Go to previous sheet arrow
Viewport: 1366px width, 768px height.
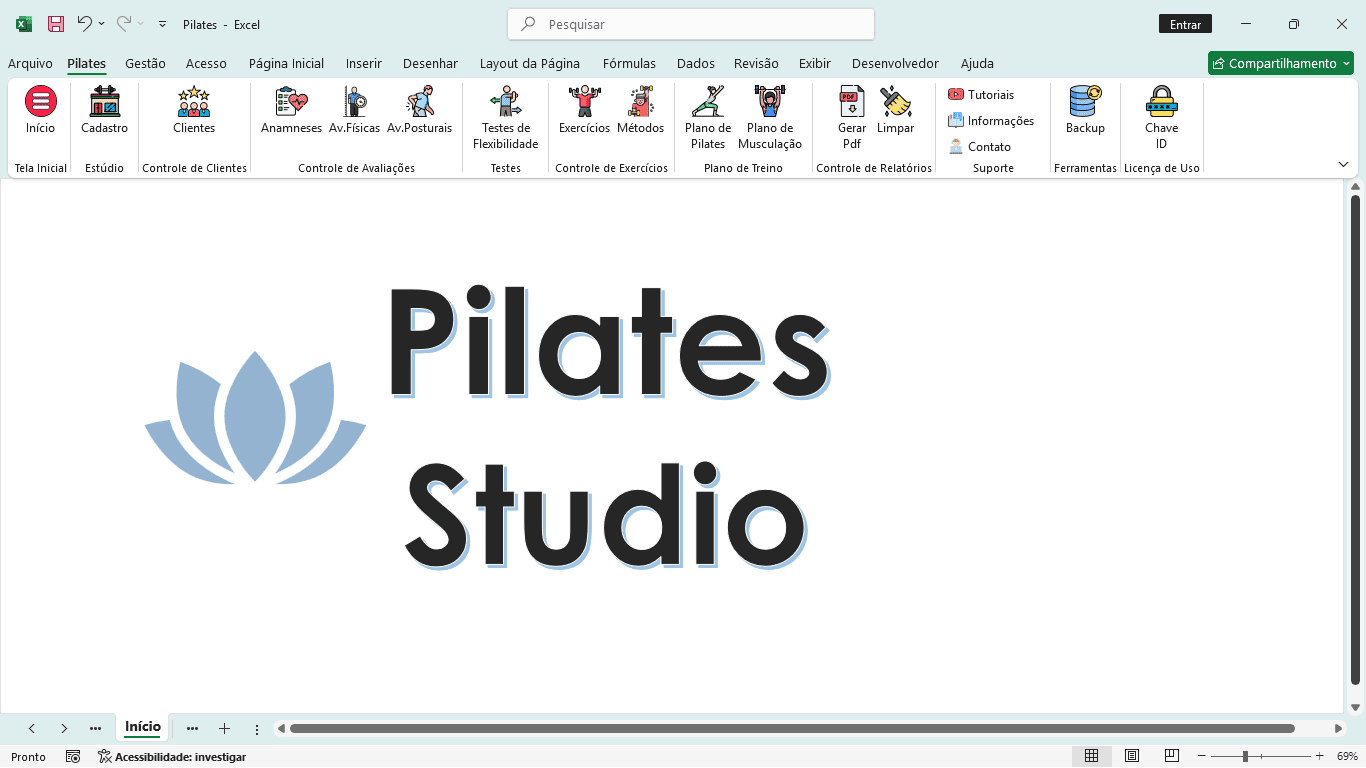[32, 729]
